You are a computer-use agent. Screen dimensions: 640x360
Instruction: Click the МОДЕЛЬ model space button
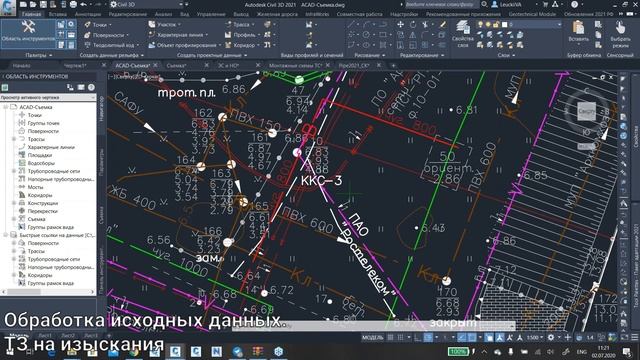[372, 338]
